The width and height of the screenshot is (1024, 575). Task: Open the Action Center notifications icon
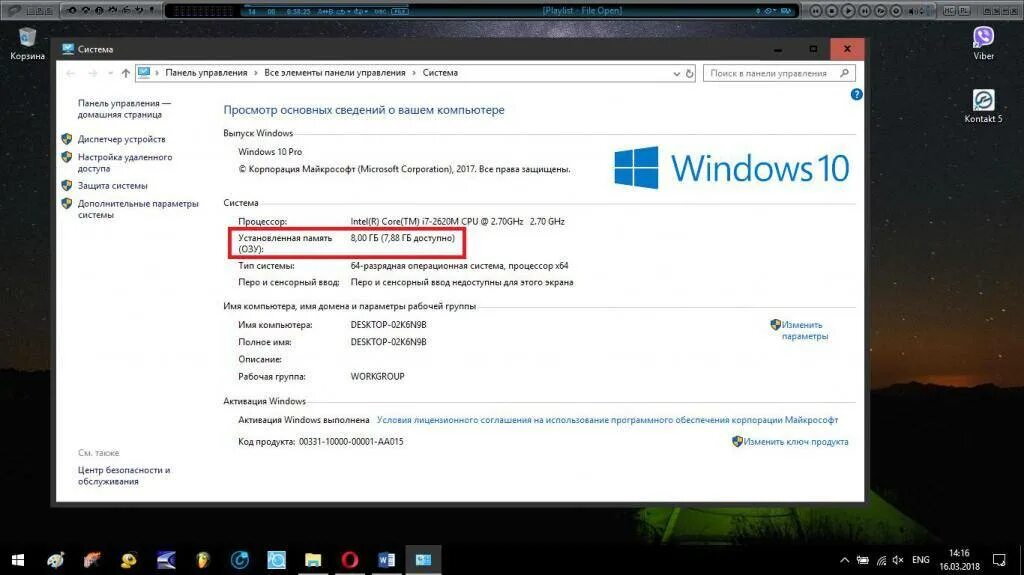pyautogui.click(x=999, y=560)
